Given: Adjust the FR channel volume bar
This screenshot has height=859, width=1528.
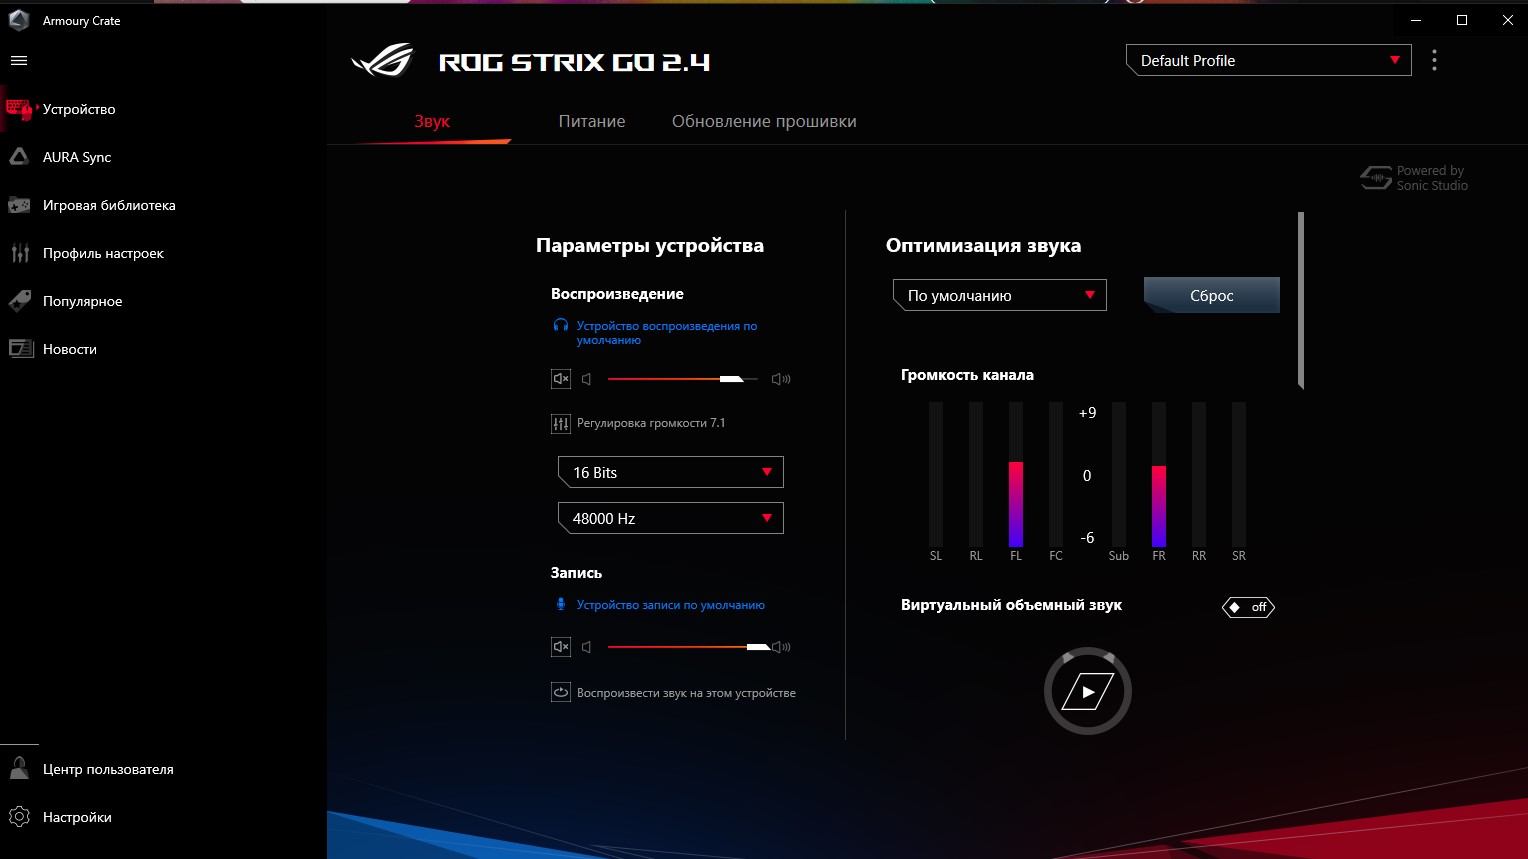Looking at the screenshot, I should pos(1159,474).
